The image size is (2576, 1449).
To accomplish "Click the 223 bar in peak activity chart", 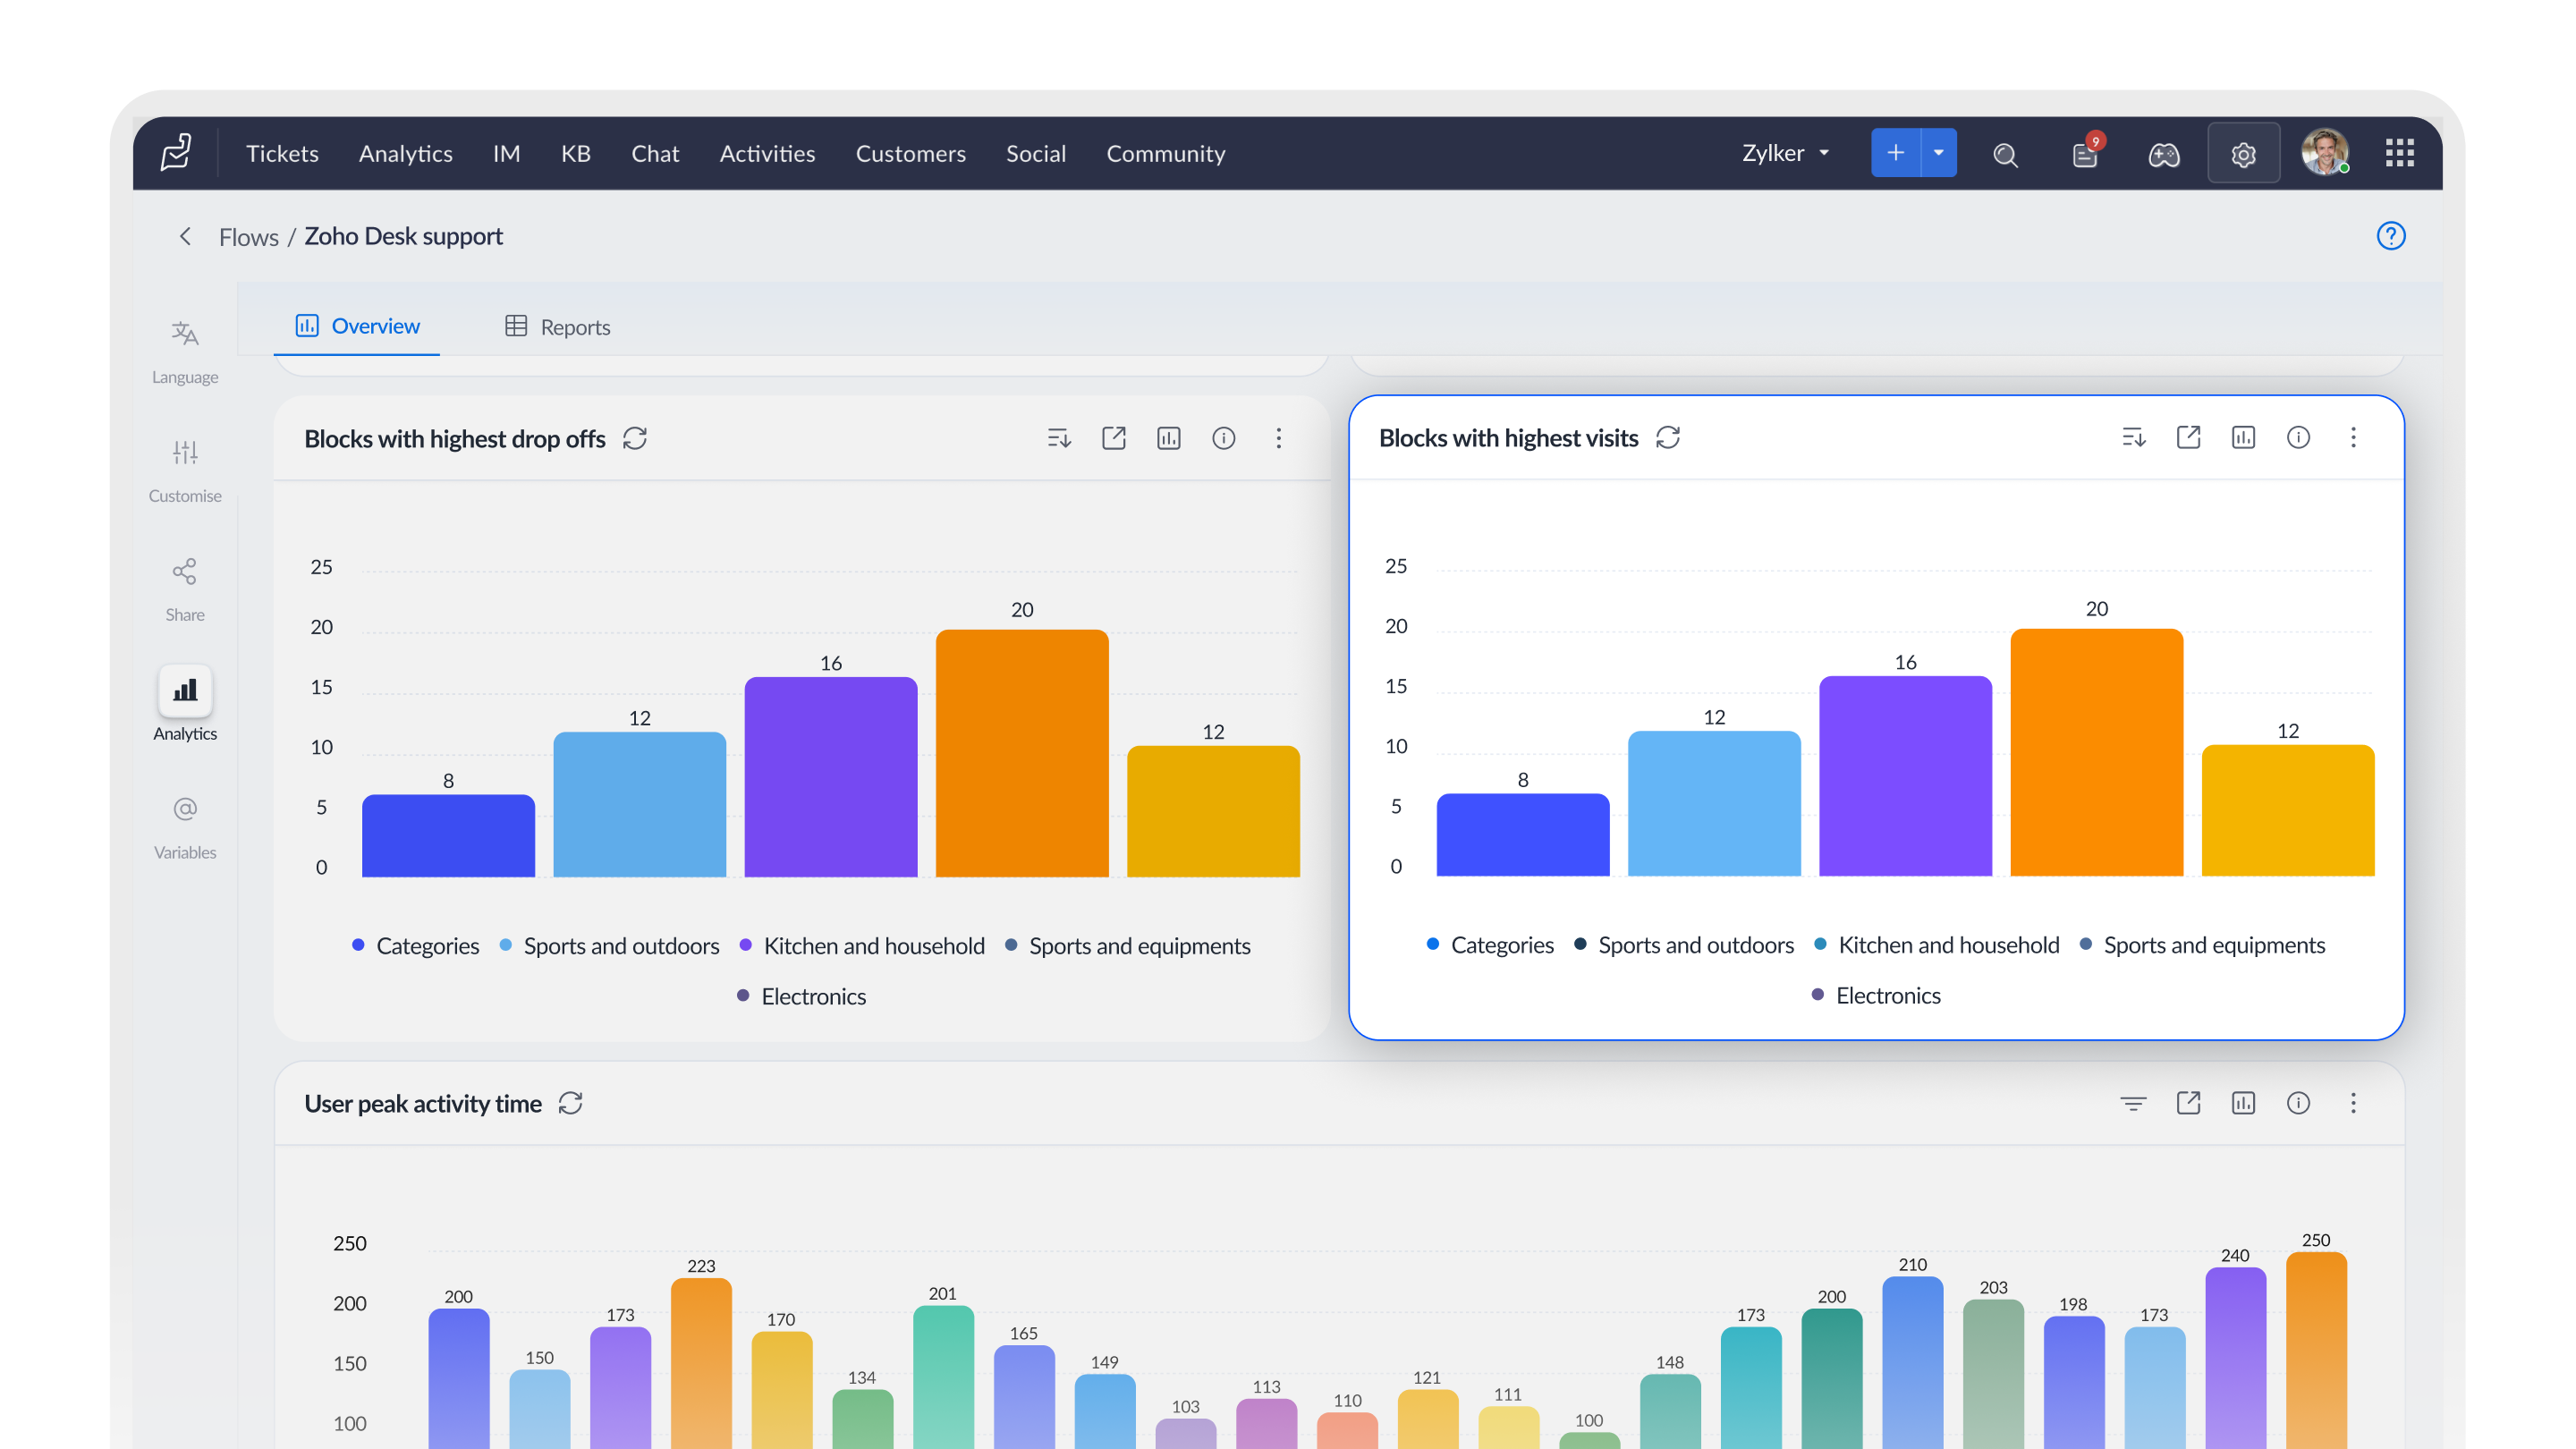I will pyautogui.click(x=701, y=1363).
